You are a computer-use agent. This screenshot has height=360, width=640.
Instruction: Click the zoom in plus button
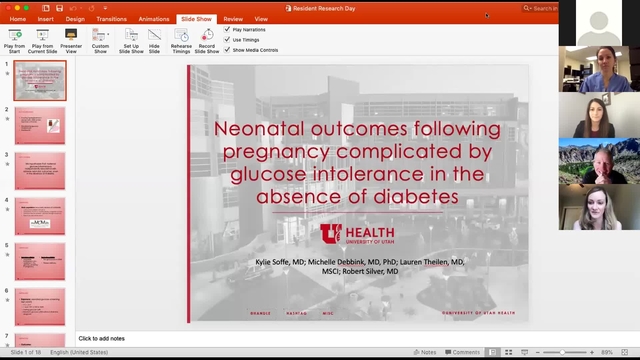pos(592,352)
